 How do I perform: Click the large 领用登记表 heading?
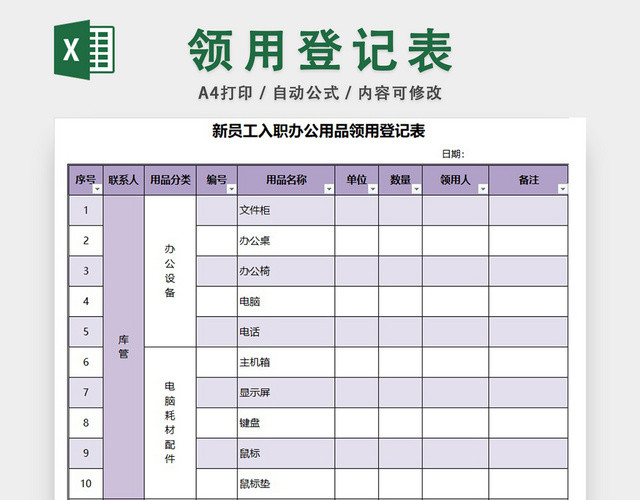pos(320,50)
